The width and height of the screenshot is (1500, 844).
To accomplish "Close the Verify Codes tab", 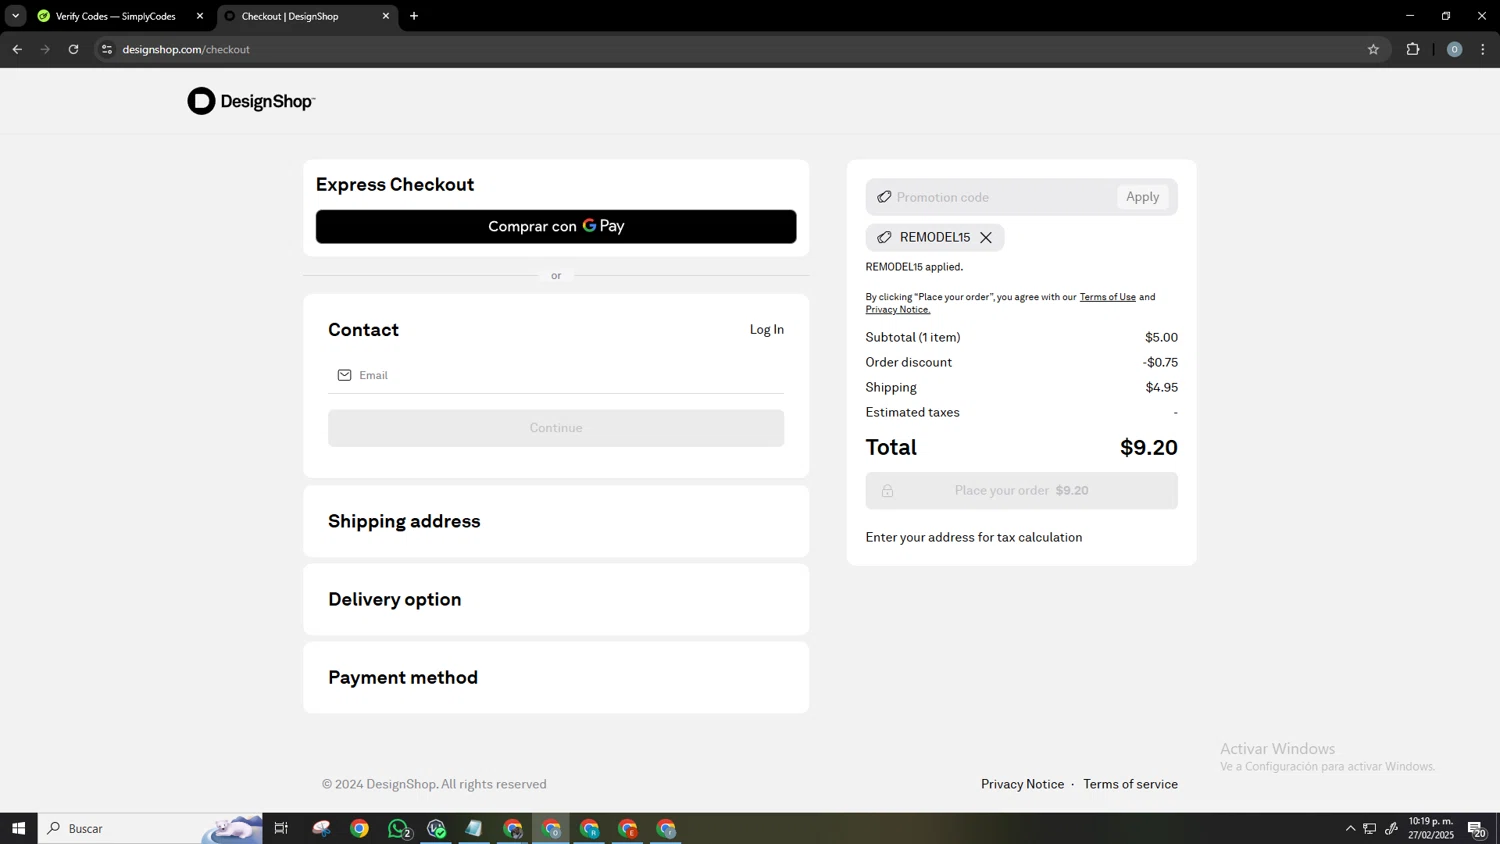I will (200, 16).
